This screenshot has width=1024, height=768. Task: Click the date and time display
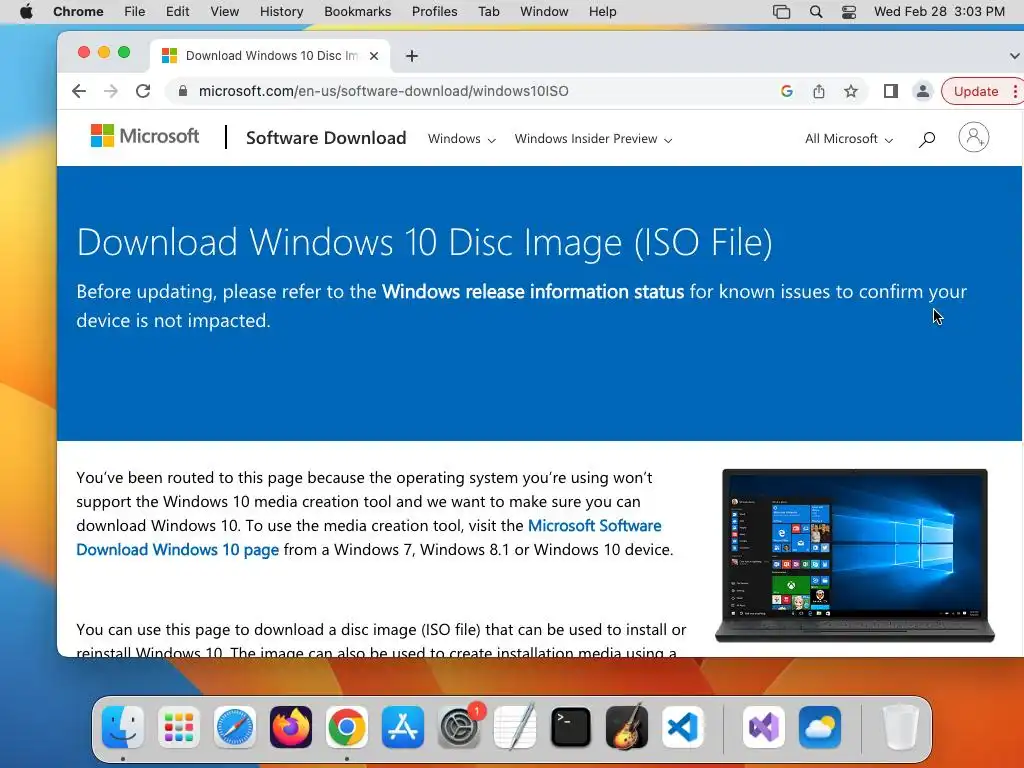point(939,12)
